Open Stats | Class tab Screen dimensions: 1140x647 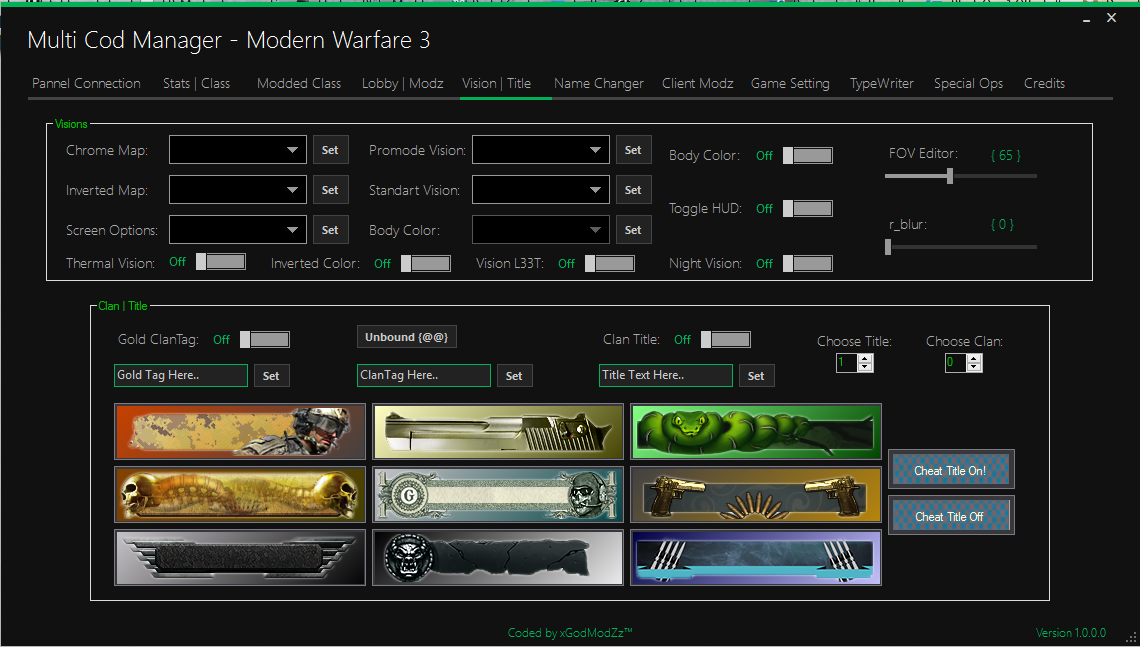196,84
